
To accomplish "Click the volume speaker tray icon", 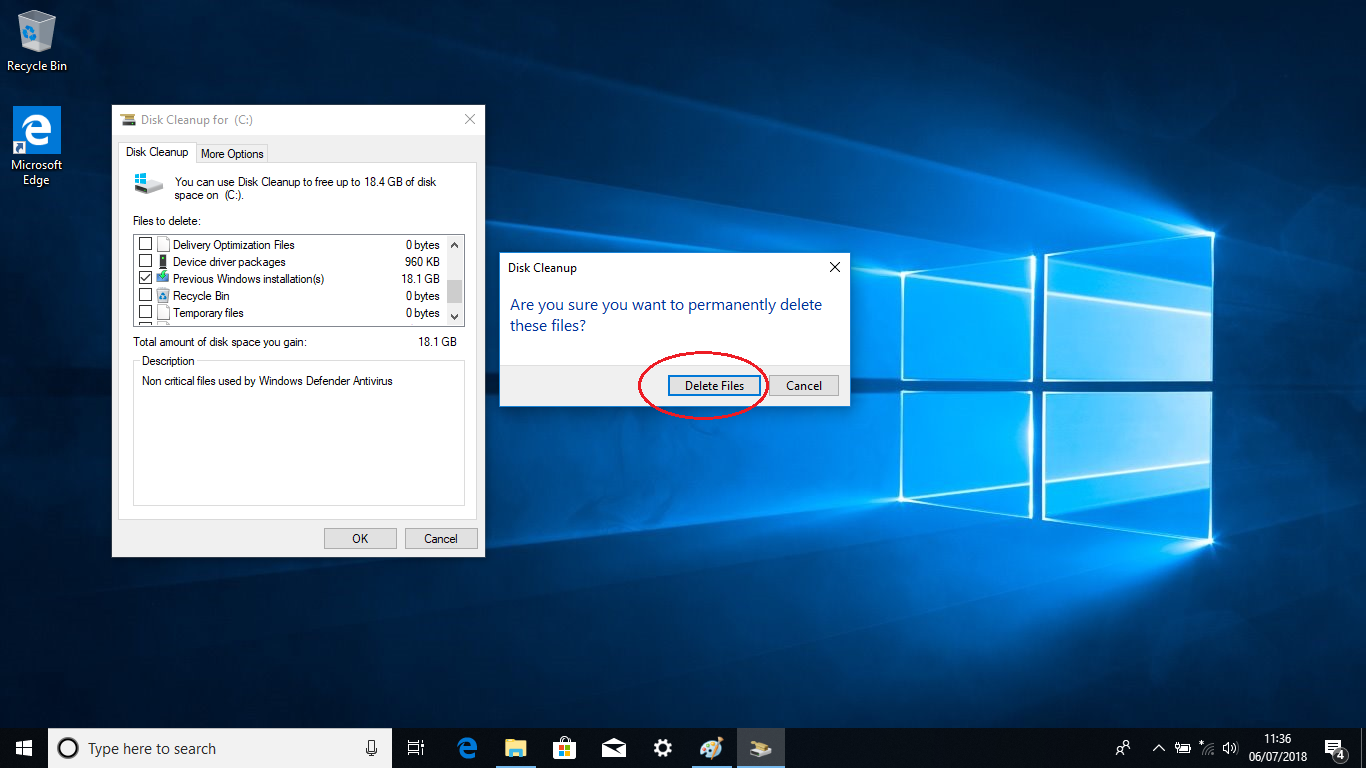I will (1230, 748).
